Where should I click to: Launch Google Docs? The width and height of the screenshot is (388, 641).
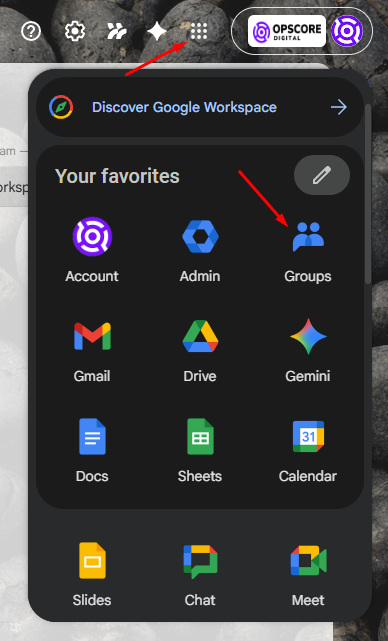click(92, 450)
